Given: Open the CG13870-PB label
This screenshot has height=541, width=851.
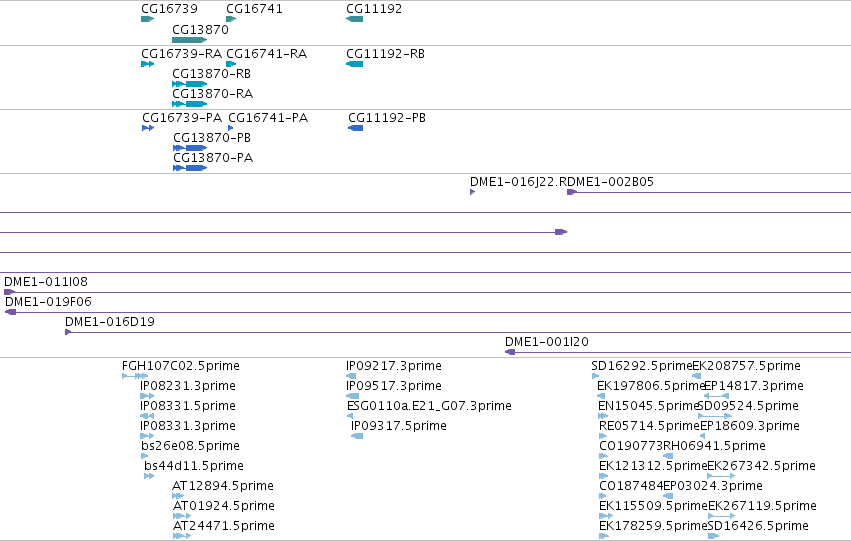Looking at the screenshot, I should click(x=212, y=138).
